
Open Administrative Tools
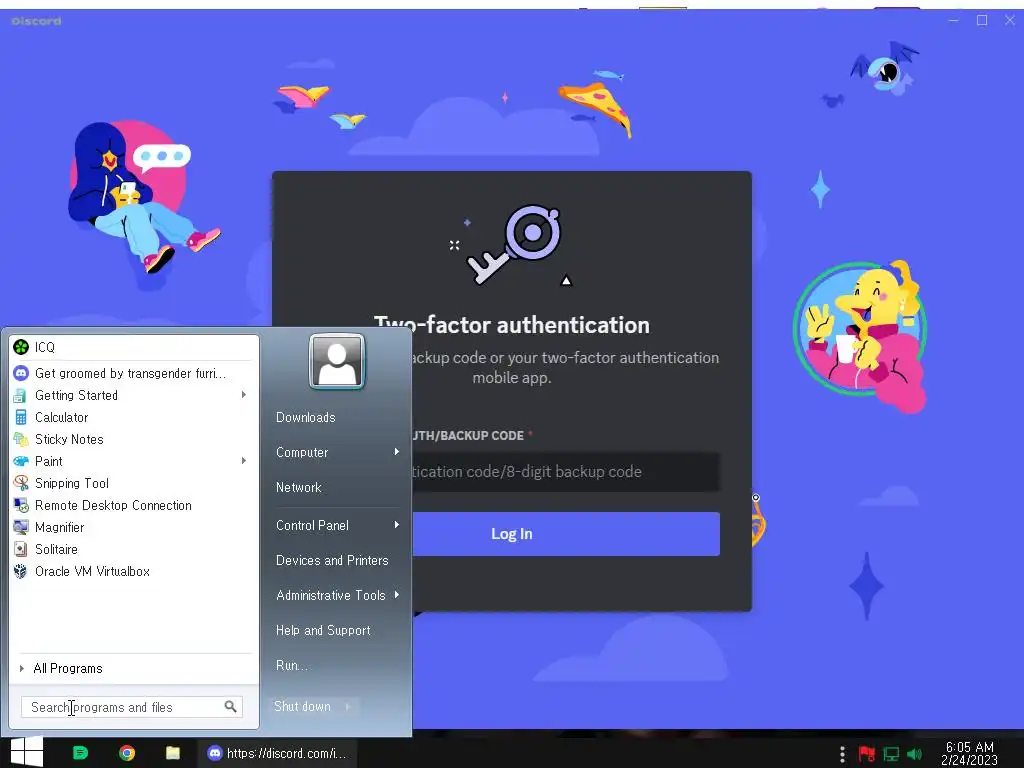click(x=330, y=595)
